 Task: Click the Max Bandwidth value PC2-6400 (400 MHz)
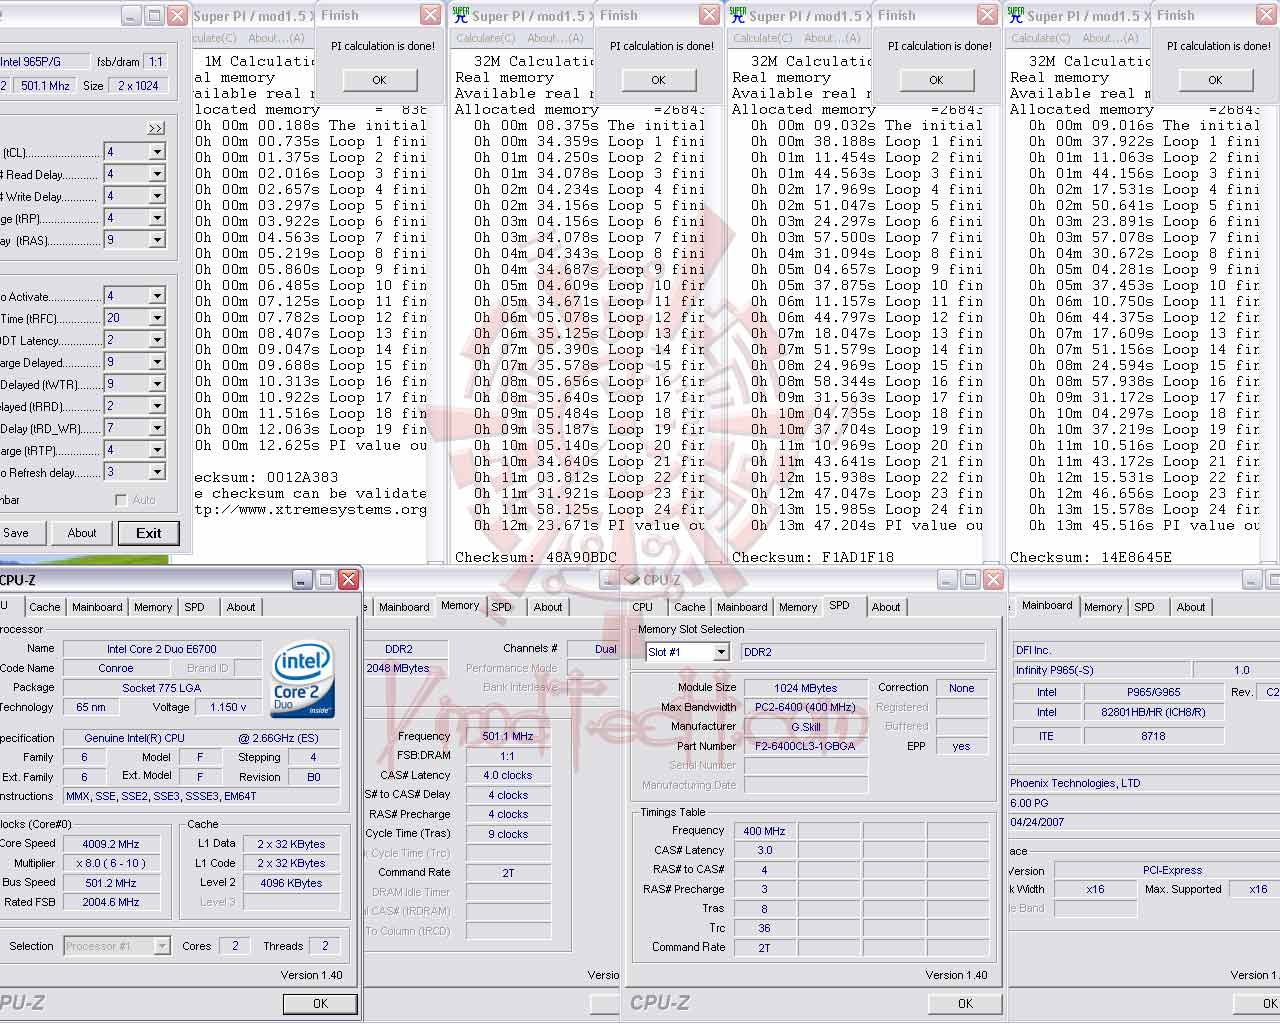[x=806, y=707]
